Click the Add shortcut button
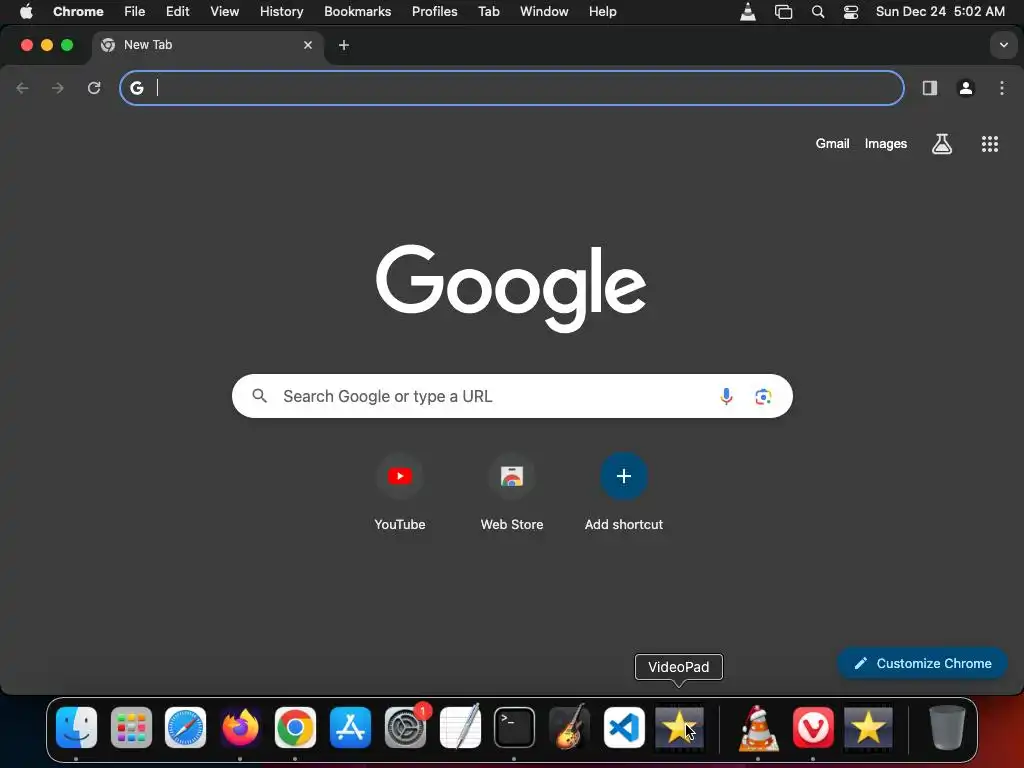1024x768 pixels. [x=624, y=491]
